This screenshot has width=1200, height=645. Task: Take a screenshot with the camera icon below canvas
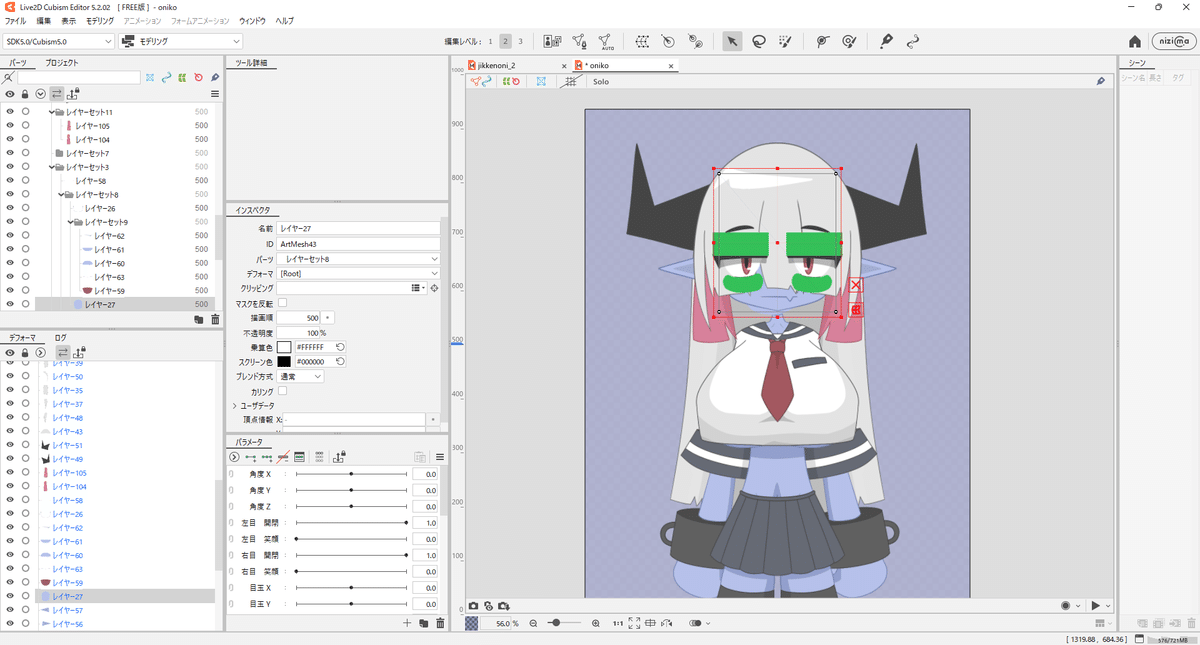(x=473, y=605)
